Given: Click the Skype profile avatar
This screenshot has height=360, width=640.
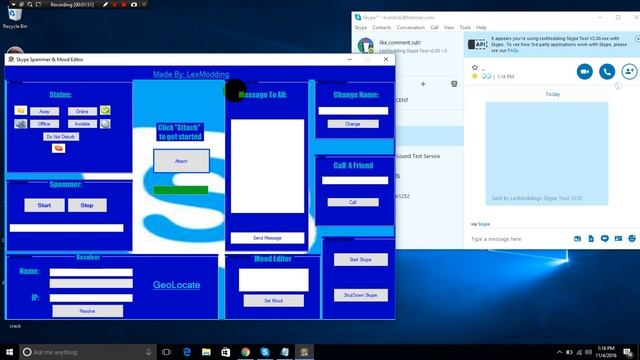Looking at the screenshot, I should click(x=365, y=45).
